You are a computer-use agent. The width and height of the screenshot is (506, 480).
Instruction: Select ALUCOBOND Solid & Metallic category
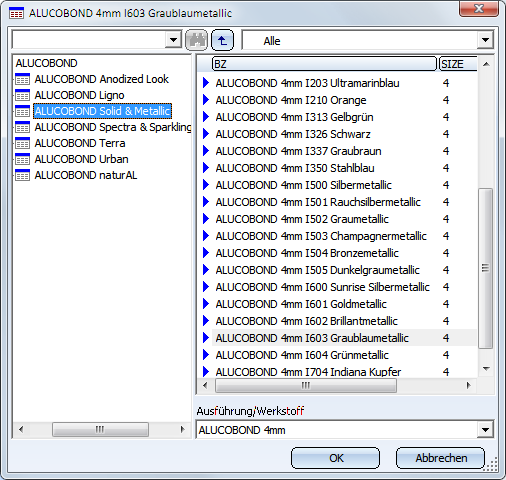[102, 111]
